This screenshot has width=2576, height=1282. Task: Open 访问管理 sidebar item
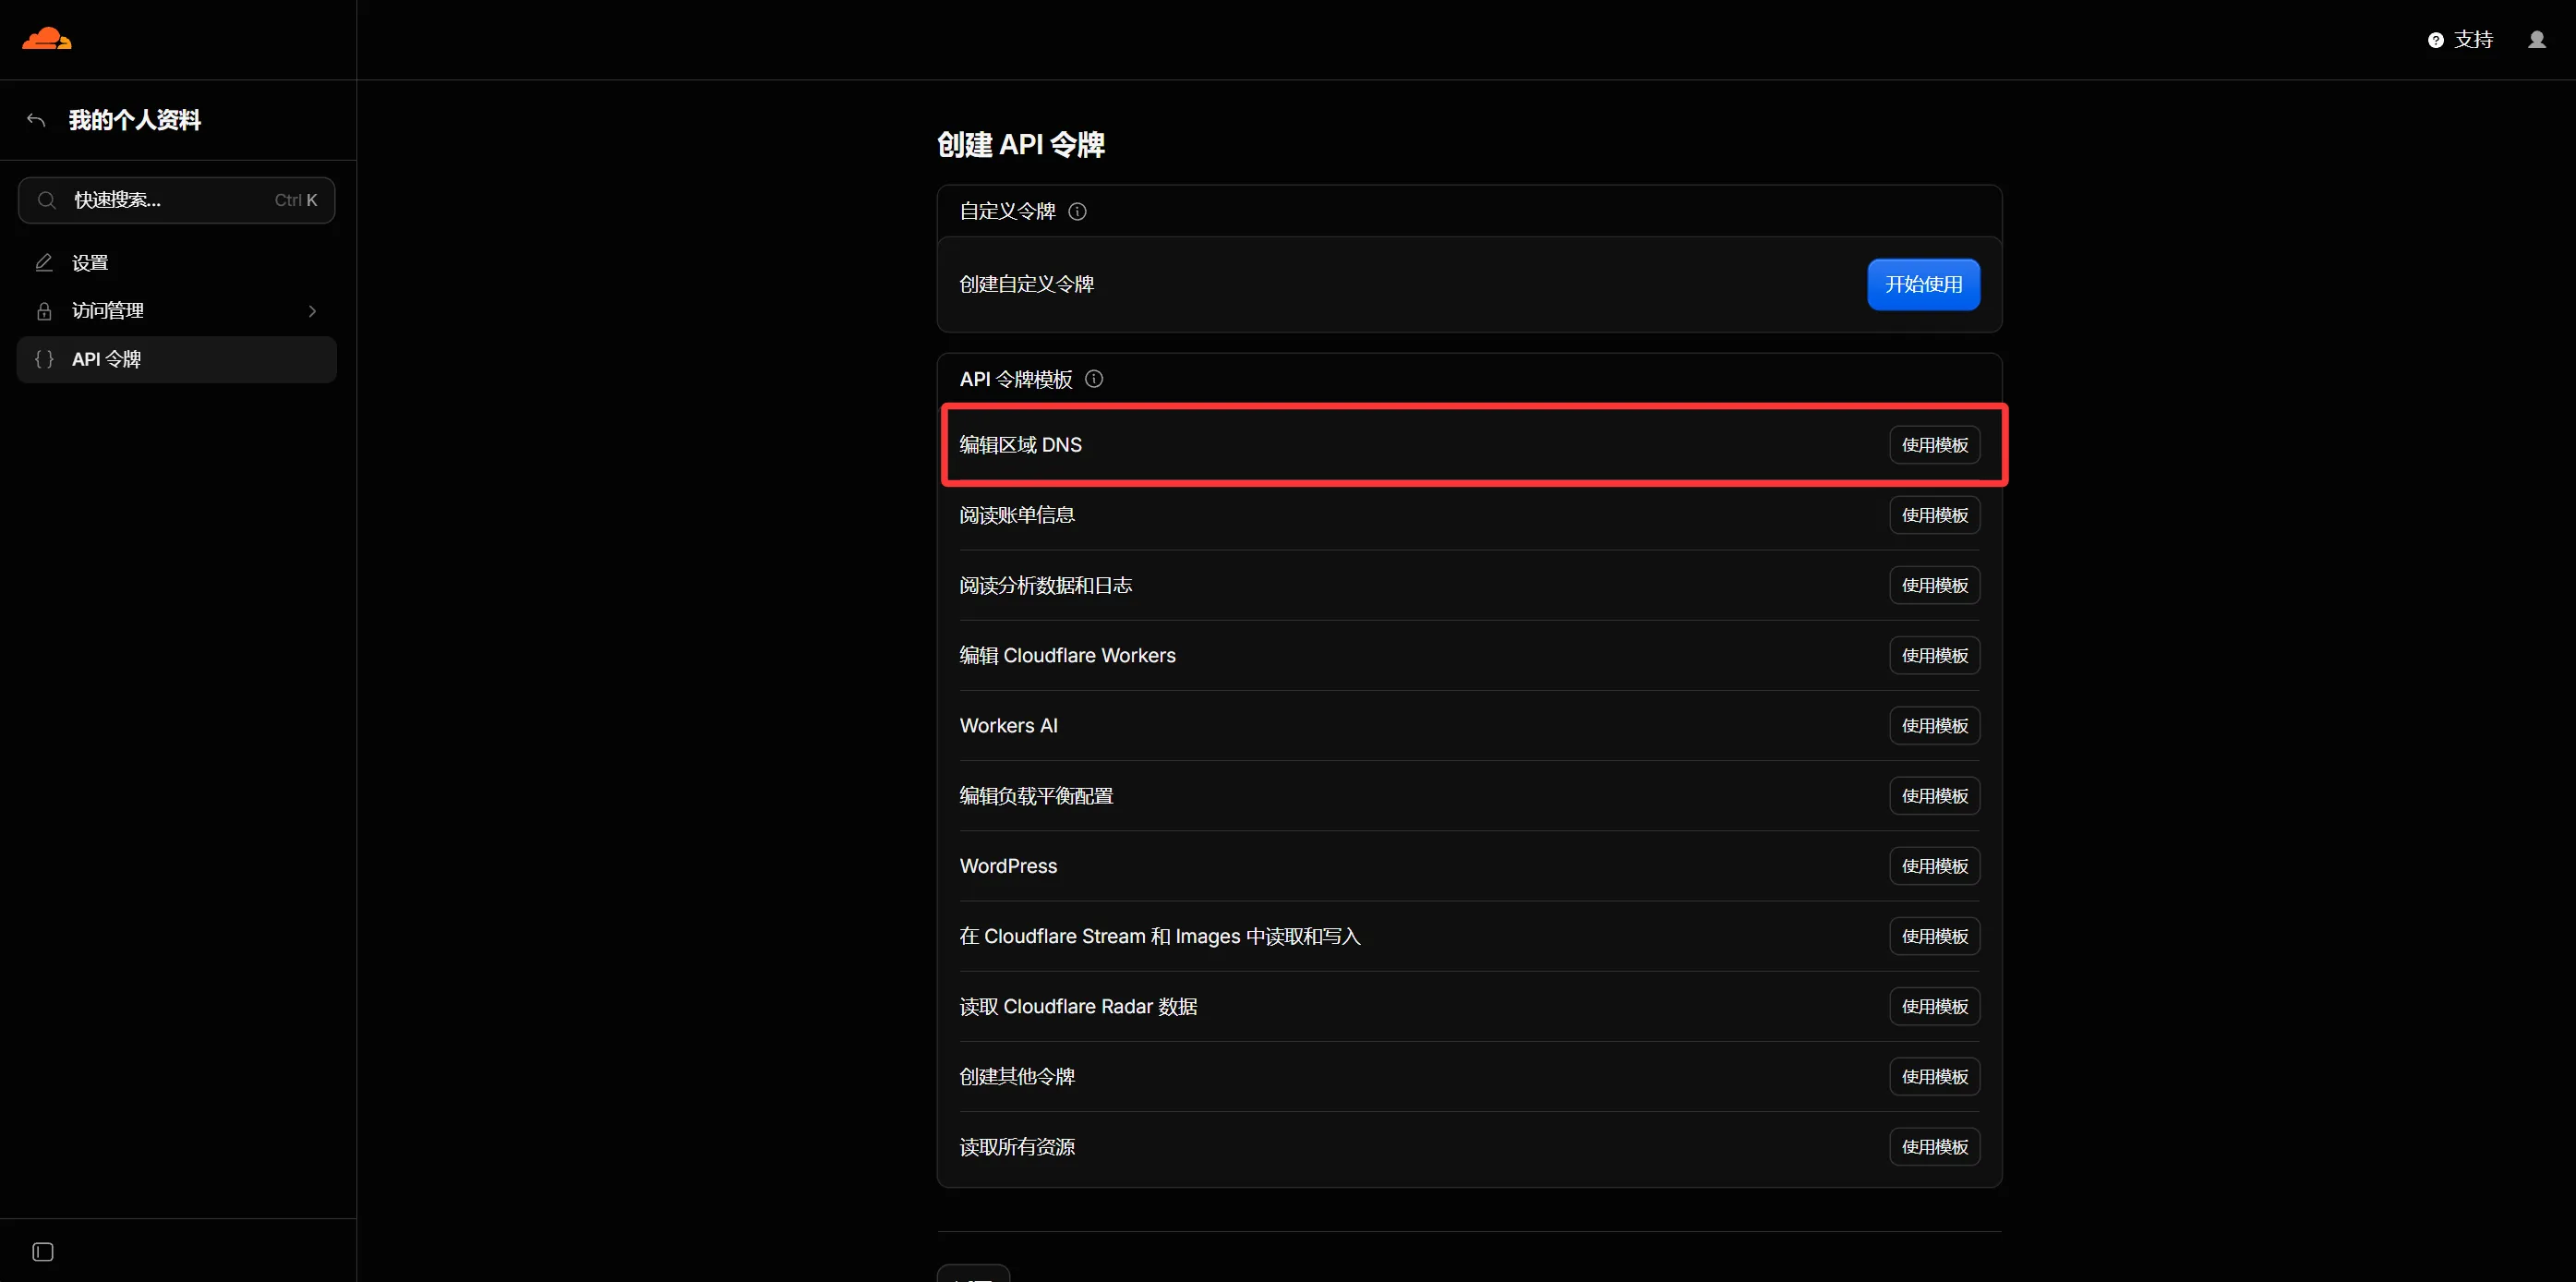(177, 311)
